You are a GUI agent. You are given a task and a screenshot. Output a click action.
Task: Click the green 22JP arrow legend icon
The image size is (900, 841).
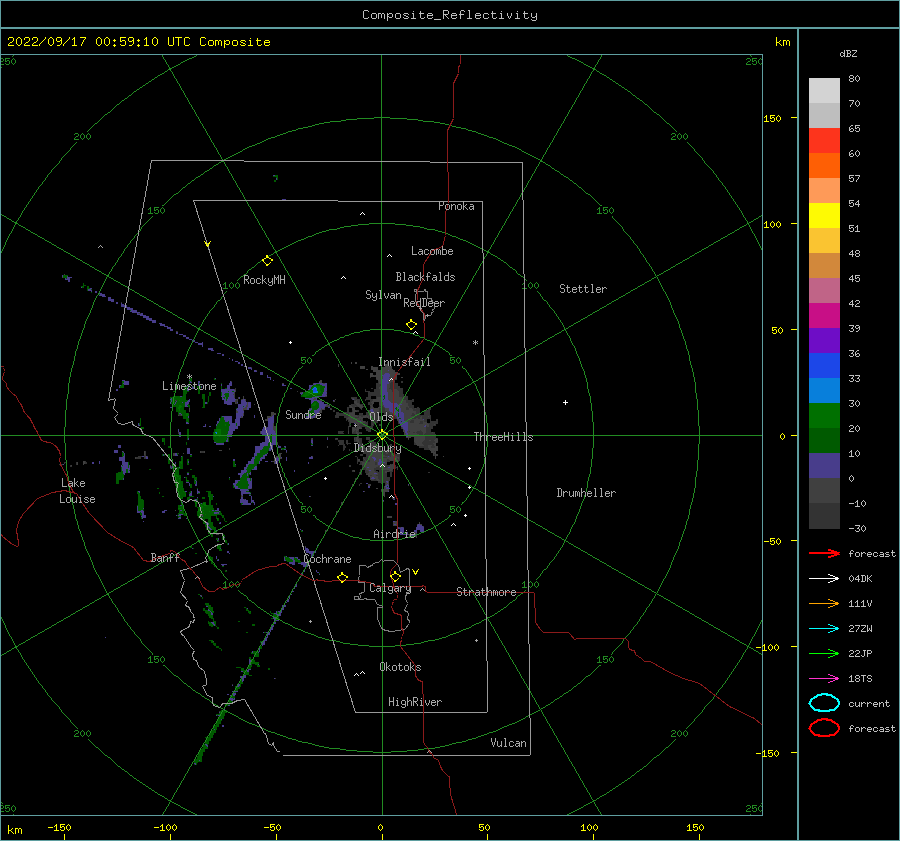pyautogui.click(x=824, y=653)
